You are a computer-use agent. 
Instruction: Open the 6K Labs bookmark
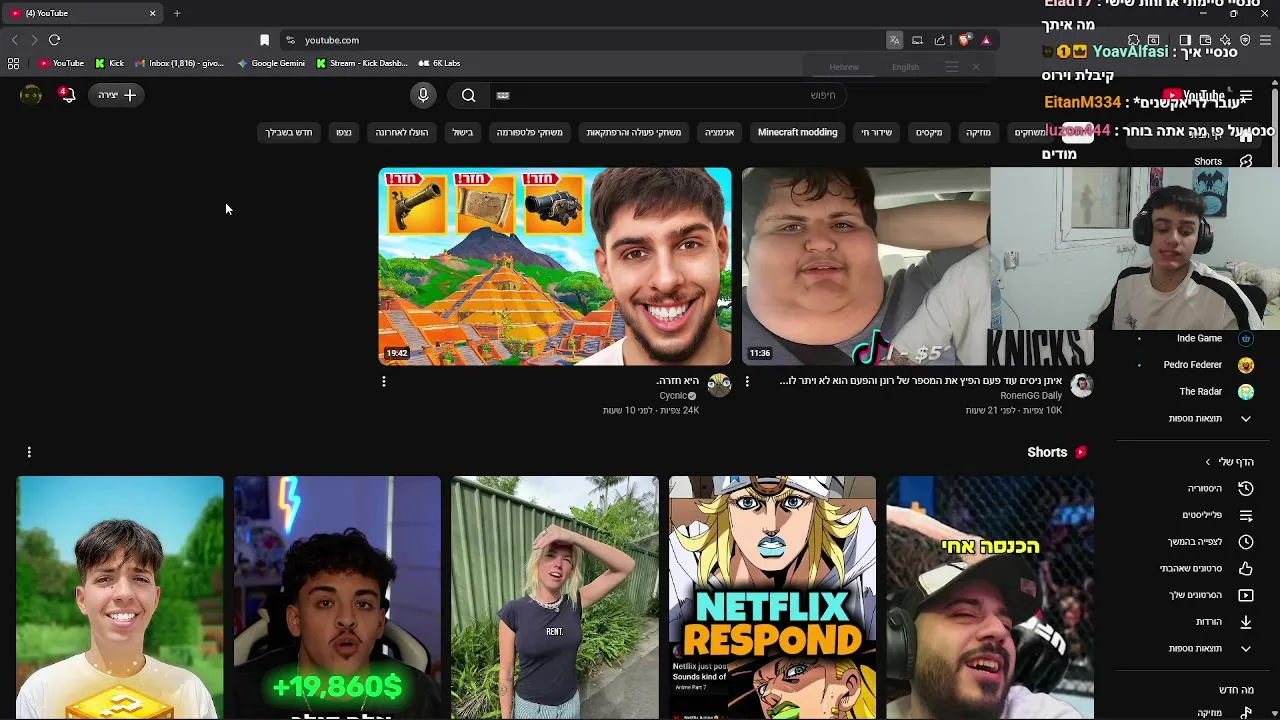[x=439, y=63]
